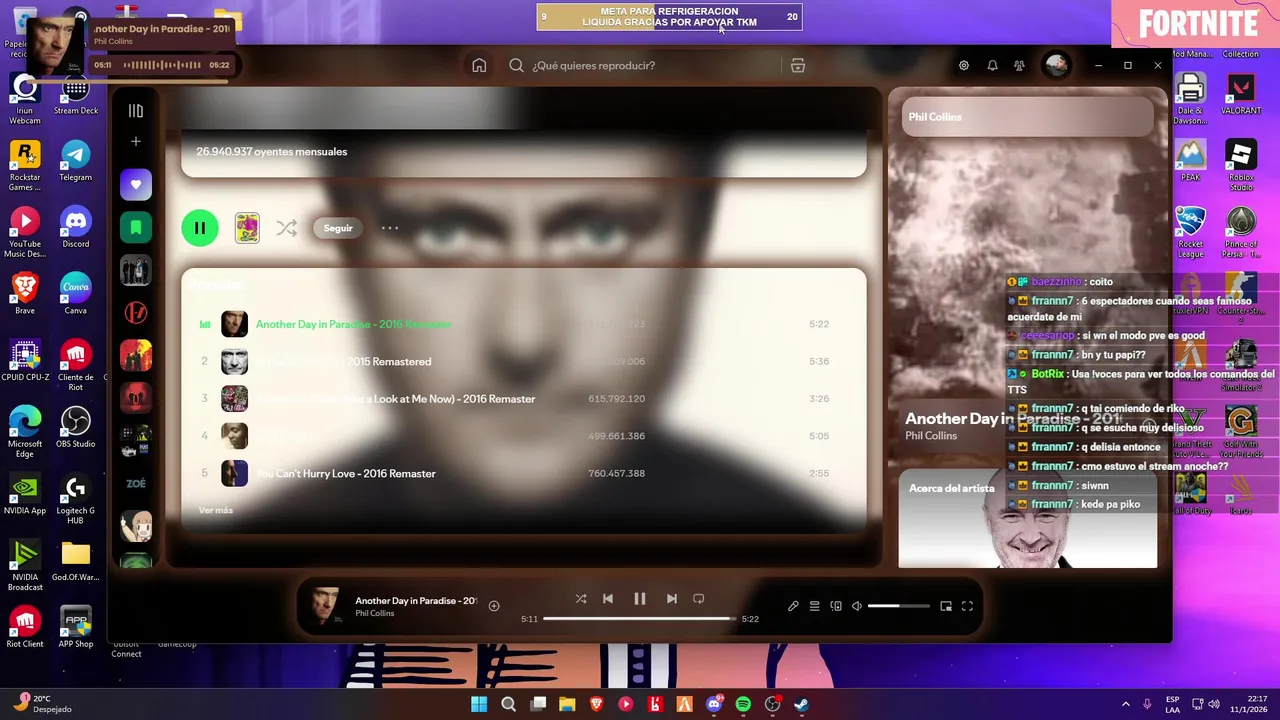Open VALORANT desktop shortcut
Viewport: 1280px width, 720px height.
1241,95
